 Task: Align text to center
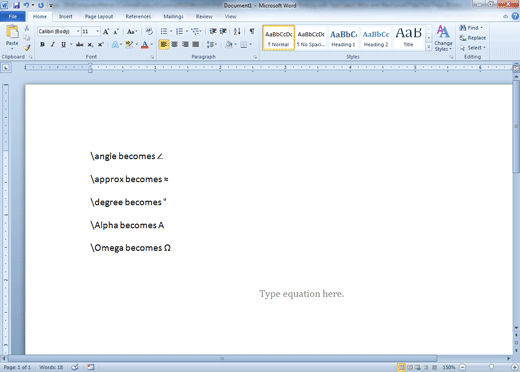(174, 44)
